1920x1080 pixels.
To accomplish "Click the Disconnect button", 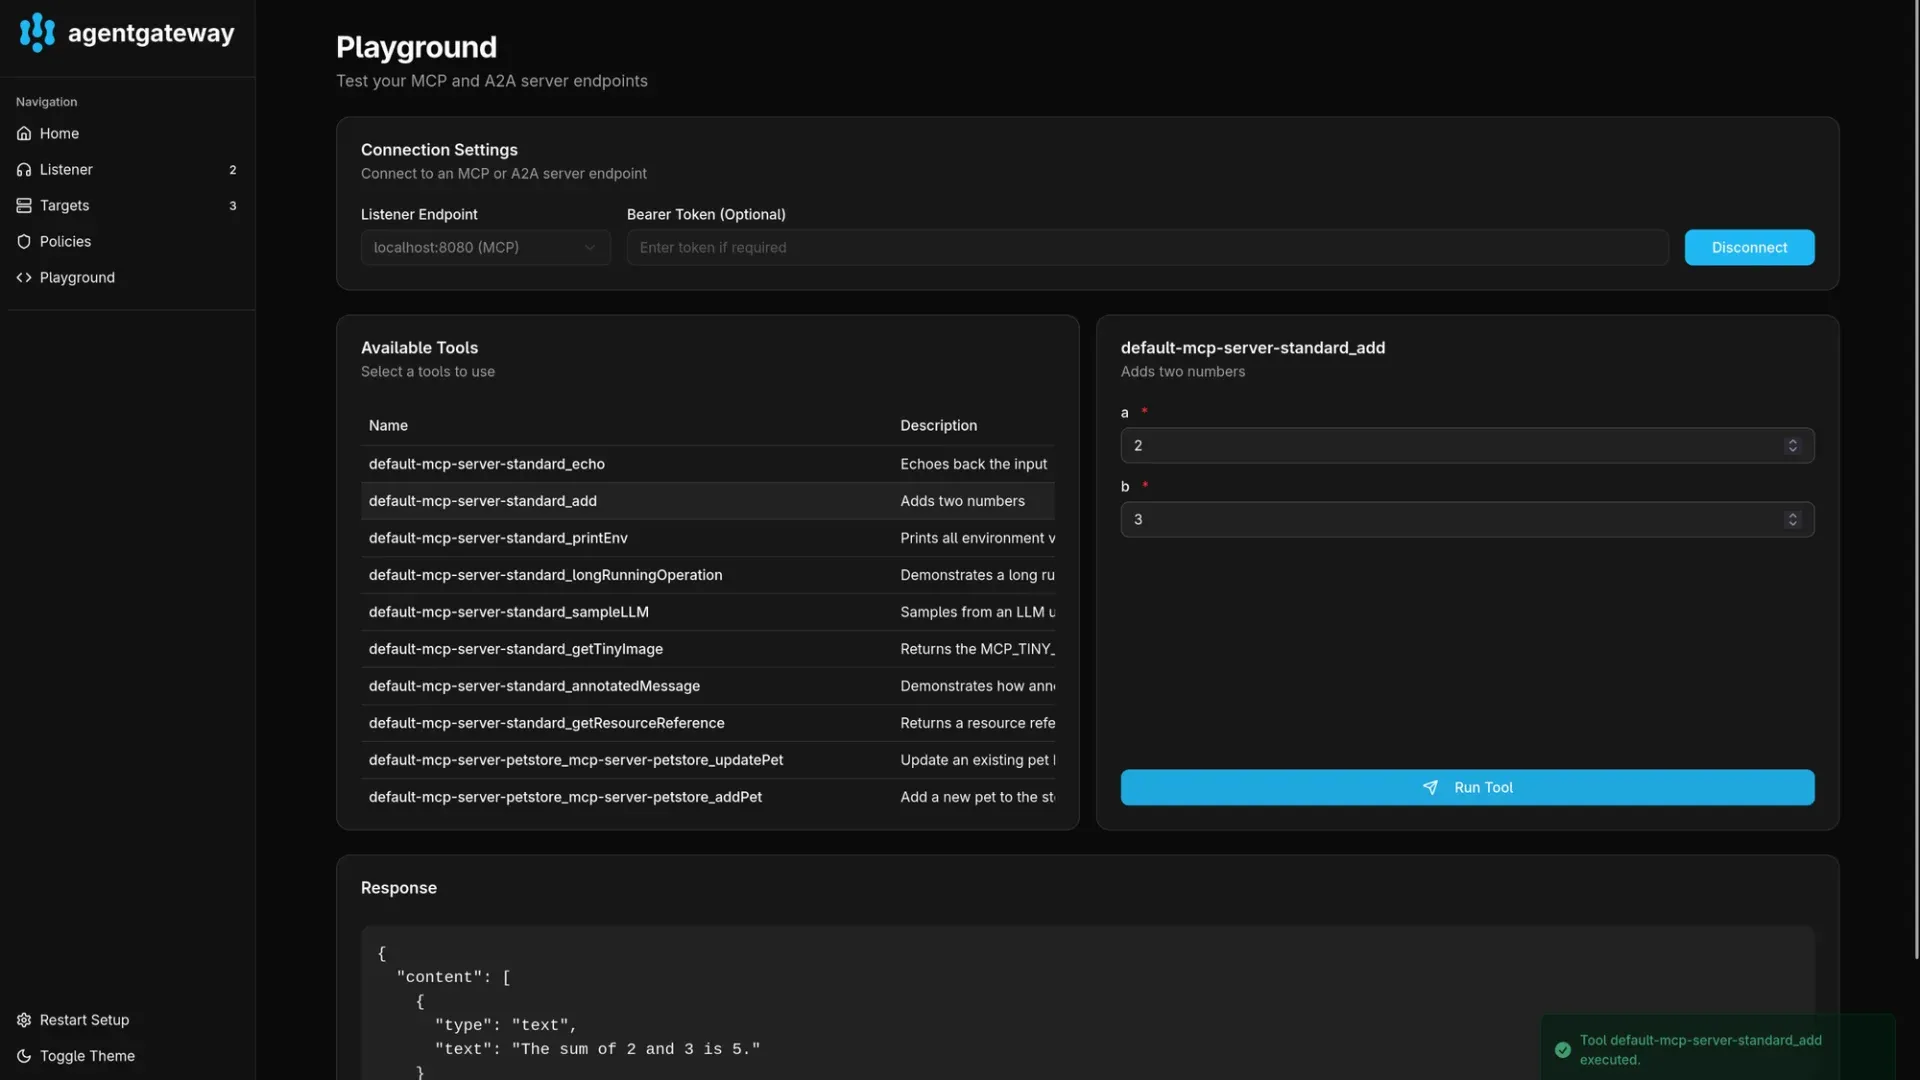I will click(1749, 247).
